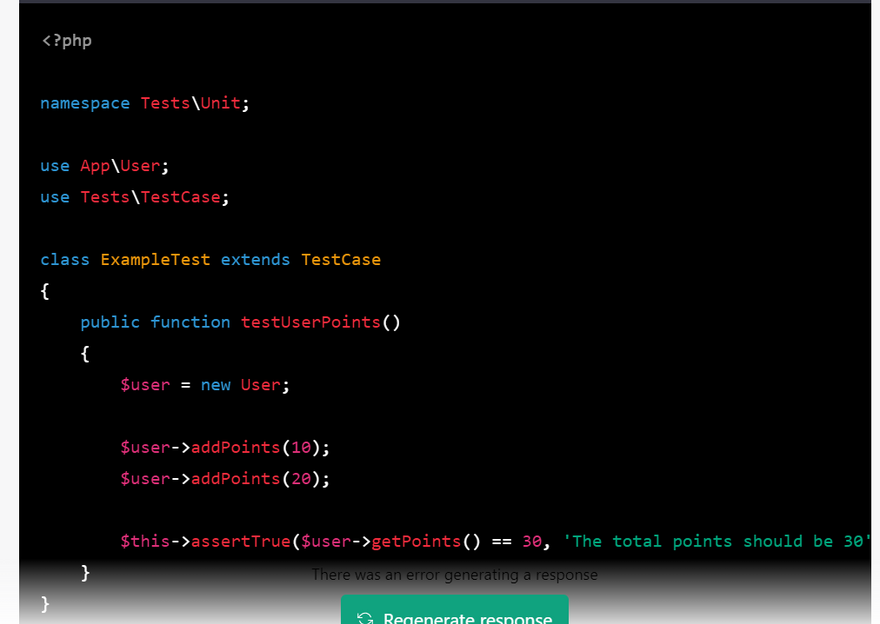Click the $this variable in assertion line
880x624 pixels.
coord(145,541)
